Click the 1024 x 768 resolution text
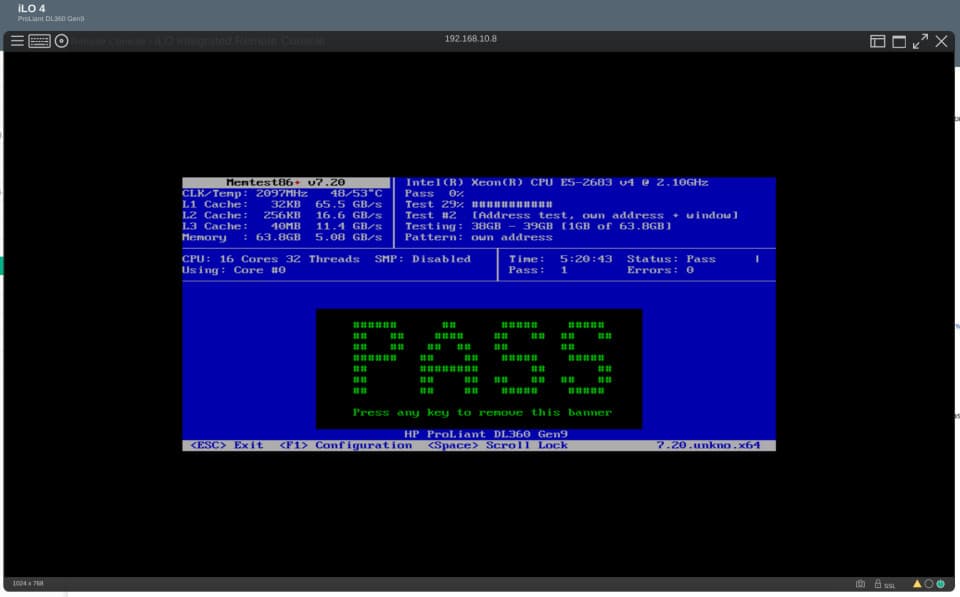 (28, 583)
